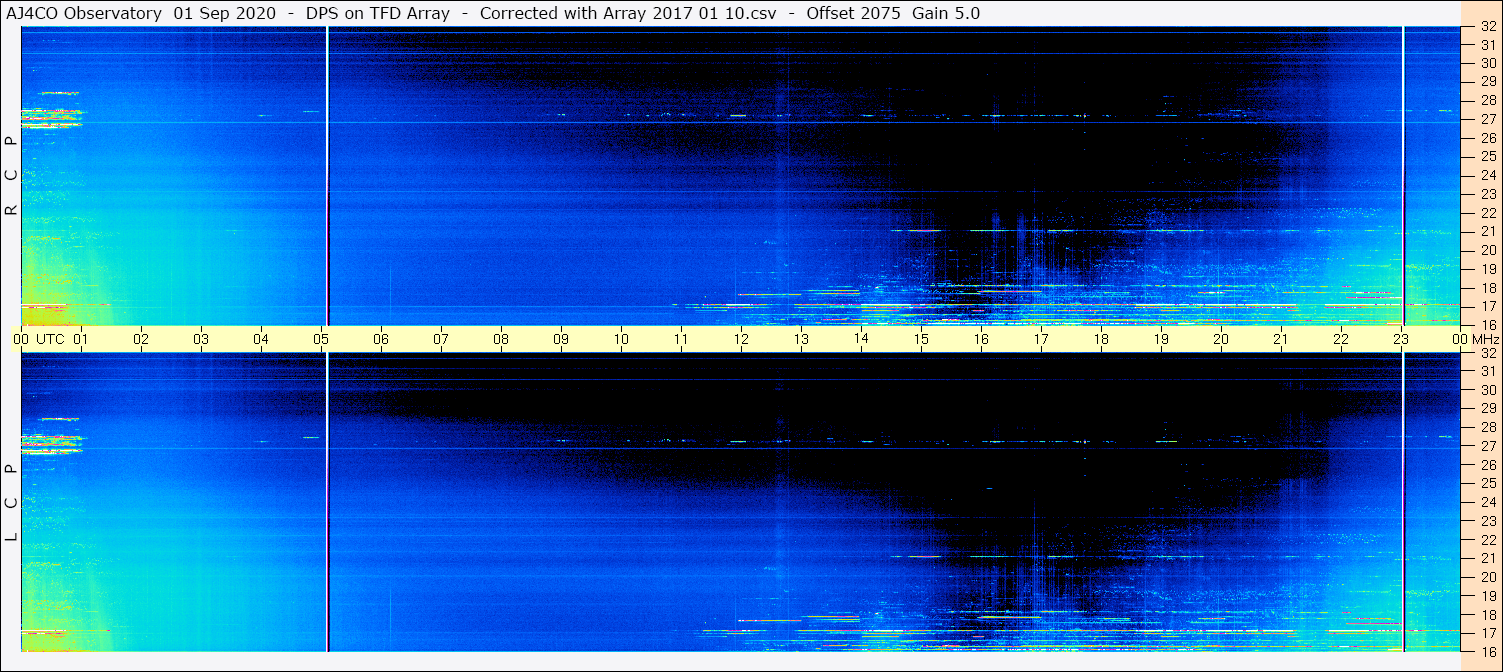Select hour 23 on the UTC time axis

point(1401,339)
